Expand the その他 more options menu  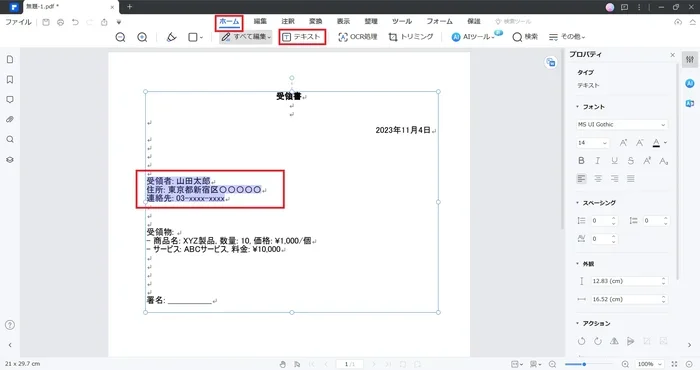pyautogui.click(x=567, y=37)
